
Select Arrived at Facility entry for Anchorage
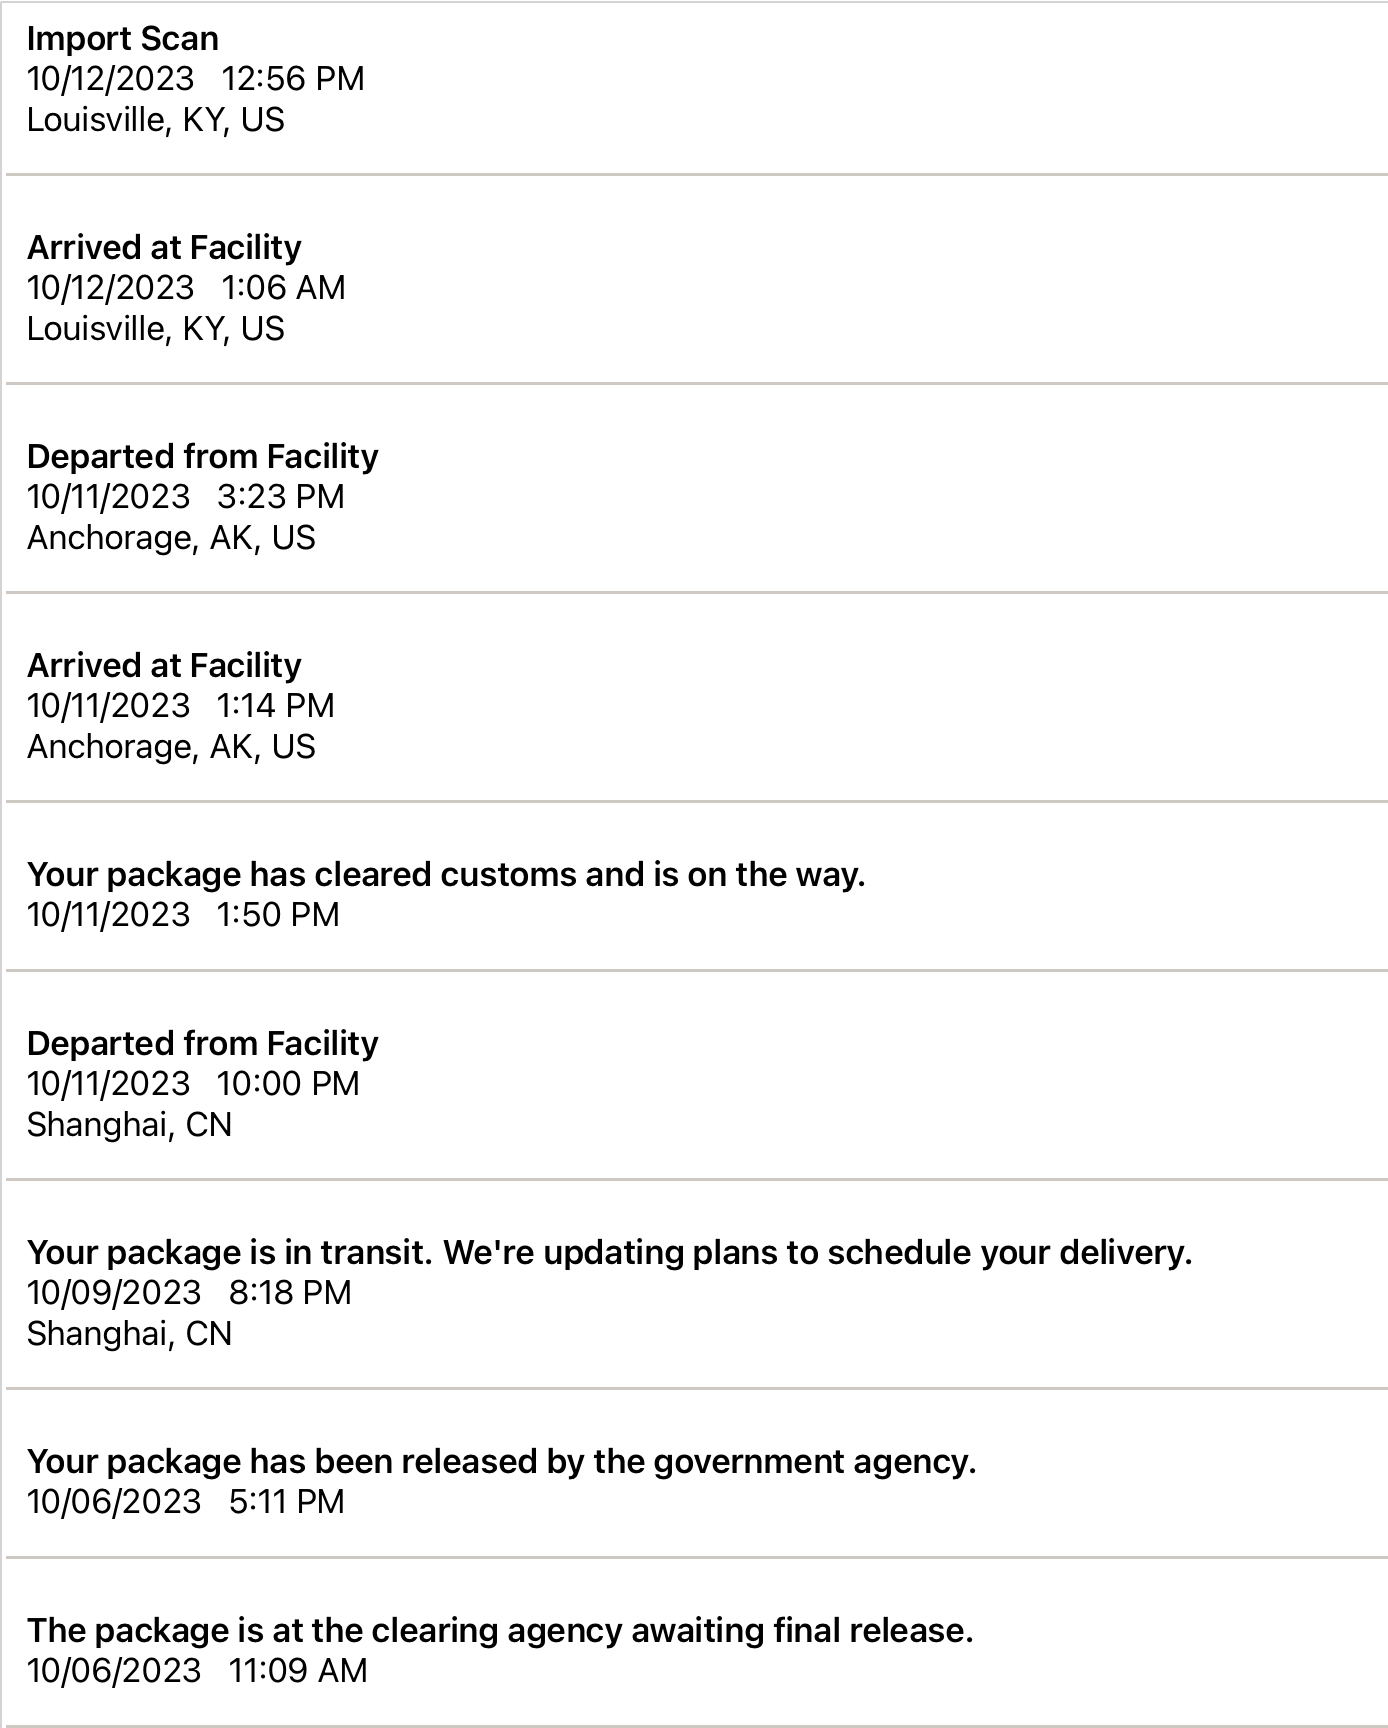(164, 666)
